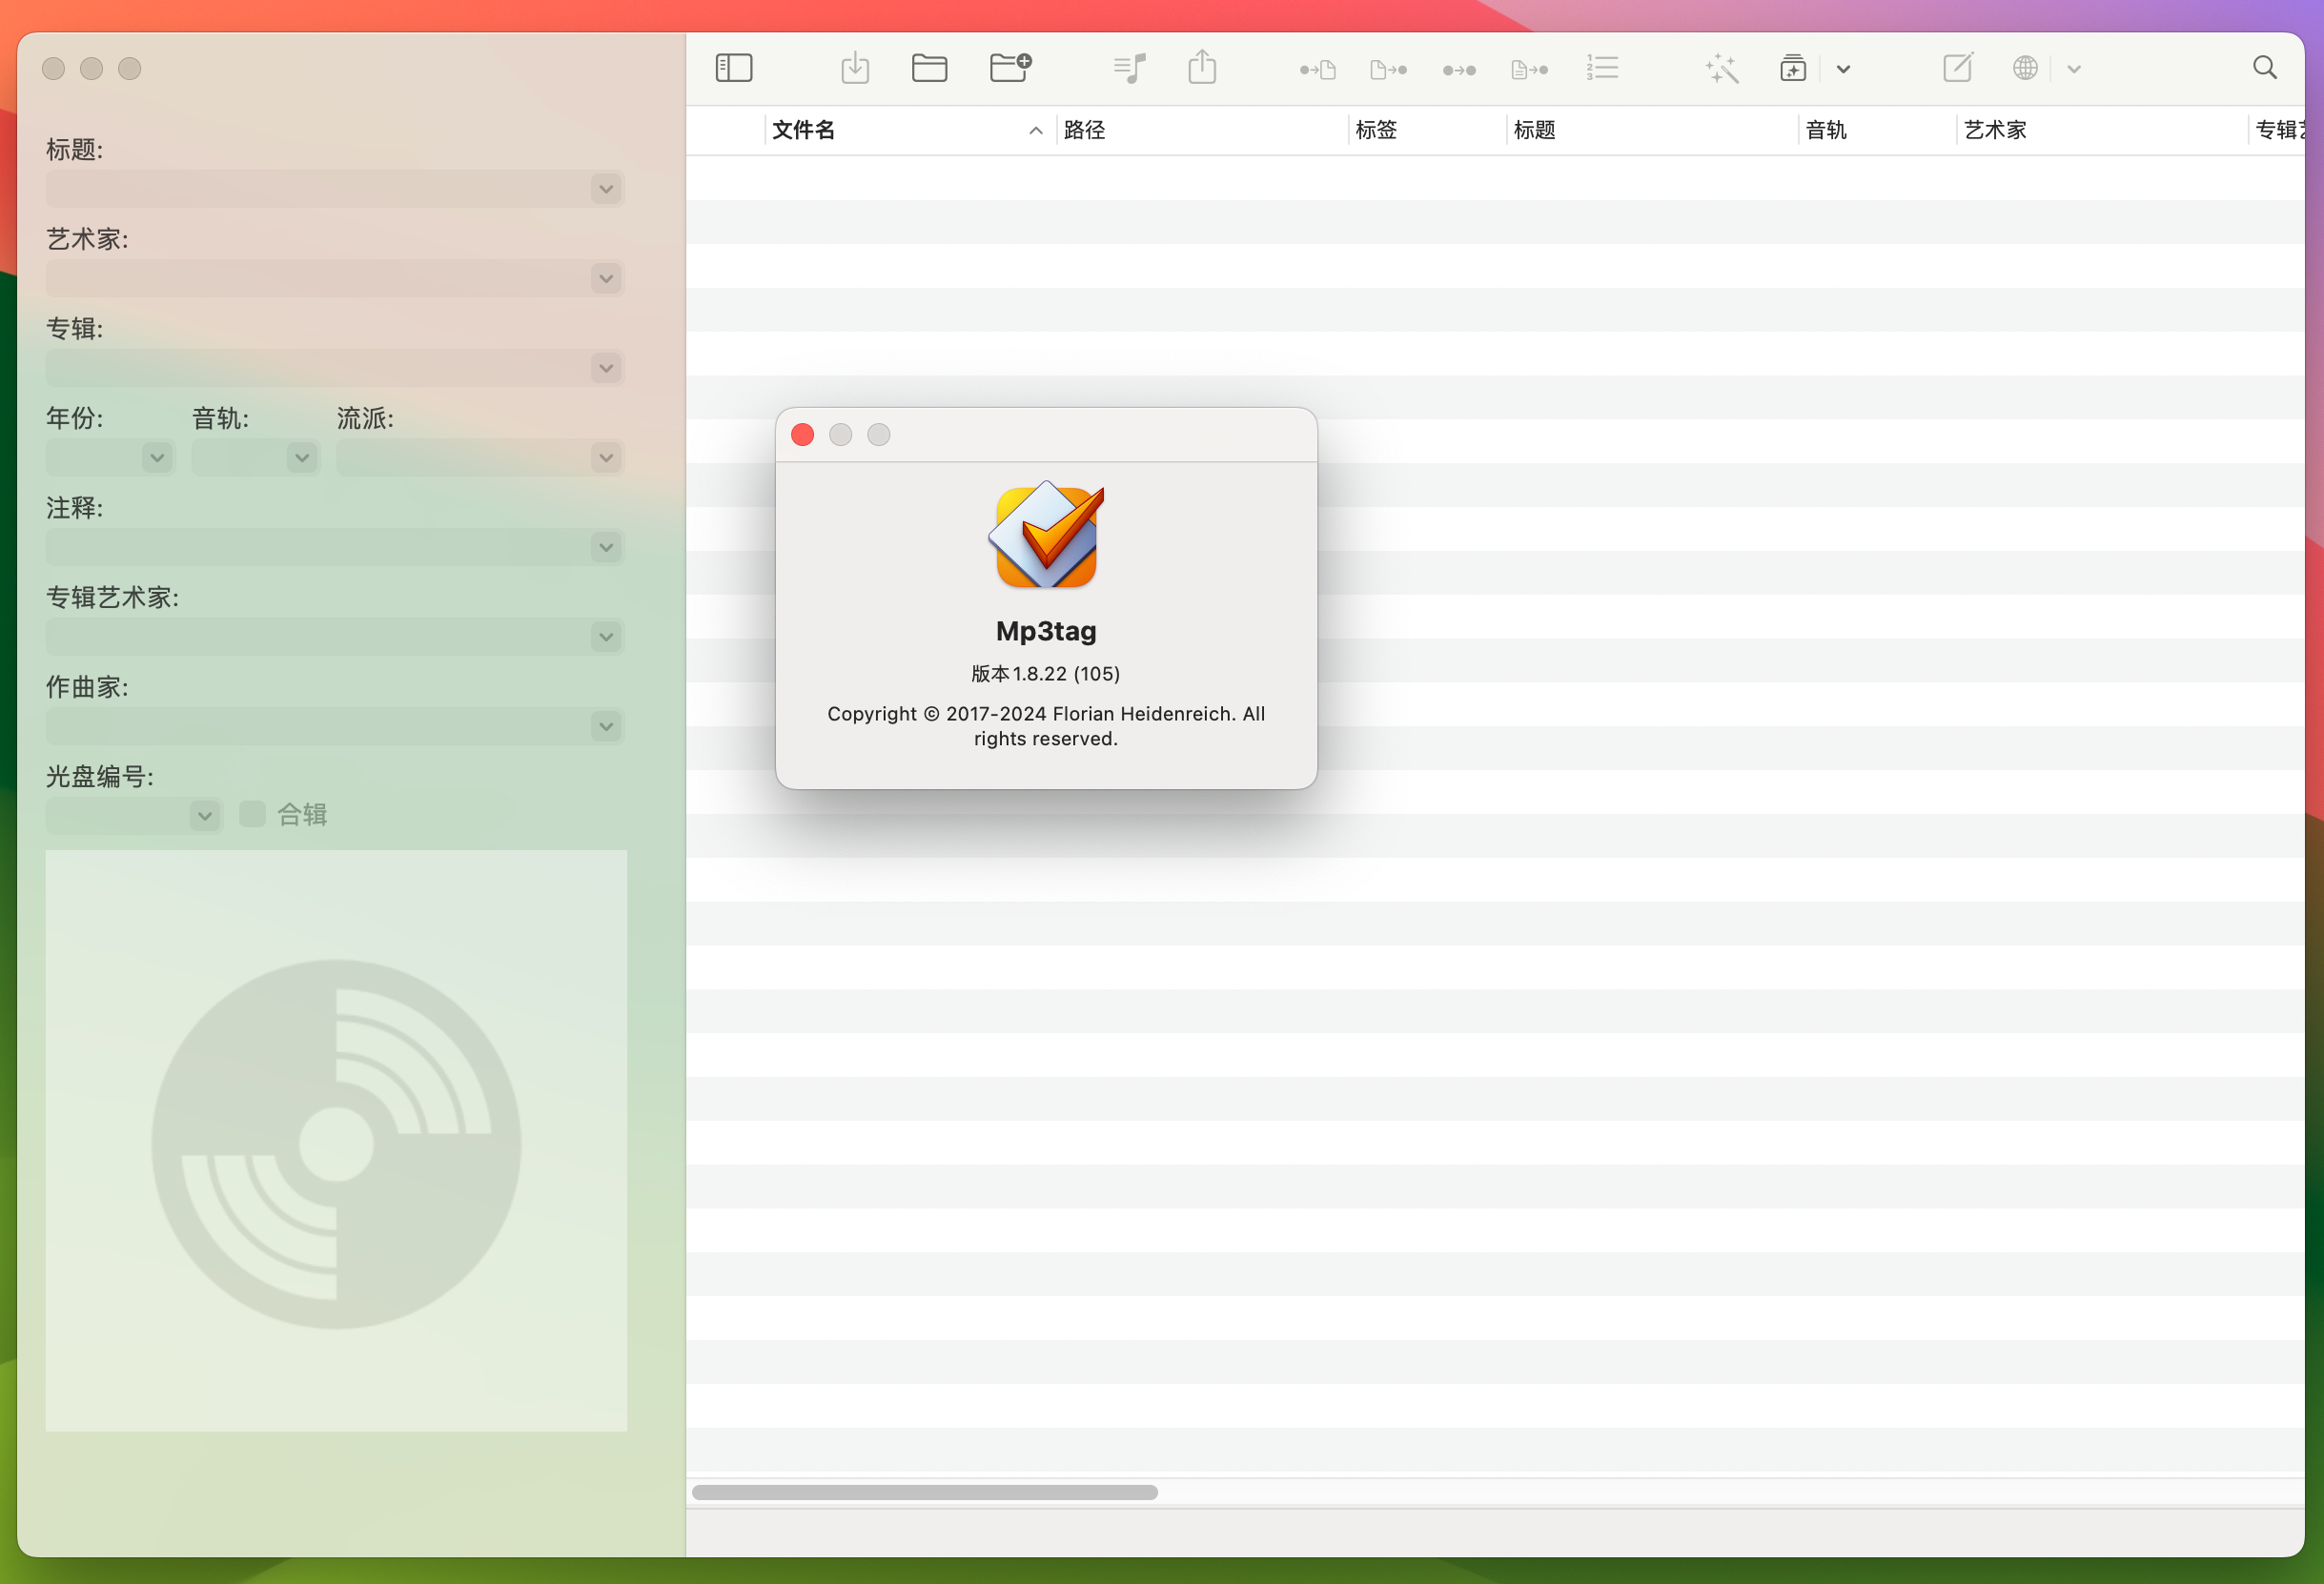Open the 艺术家 field dropdown arrow
Image resolution: width=2324 pixels, height=1584 pixels.
tap(606, 278)
